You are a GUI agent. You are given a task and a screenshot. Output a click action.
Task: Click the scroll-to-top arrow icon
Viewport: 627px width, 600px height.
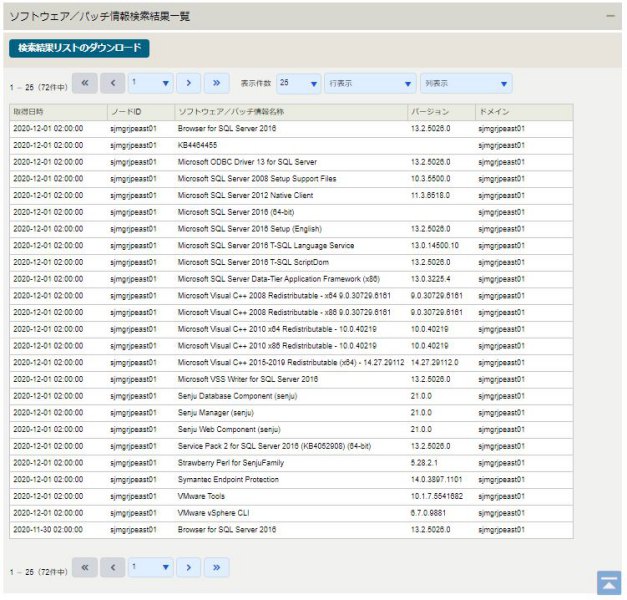[609, 583]
